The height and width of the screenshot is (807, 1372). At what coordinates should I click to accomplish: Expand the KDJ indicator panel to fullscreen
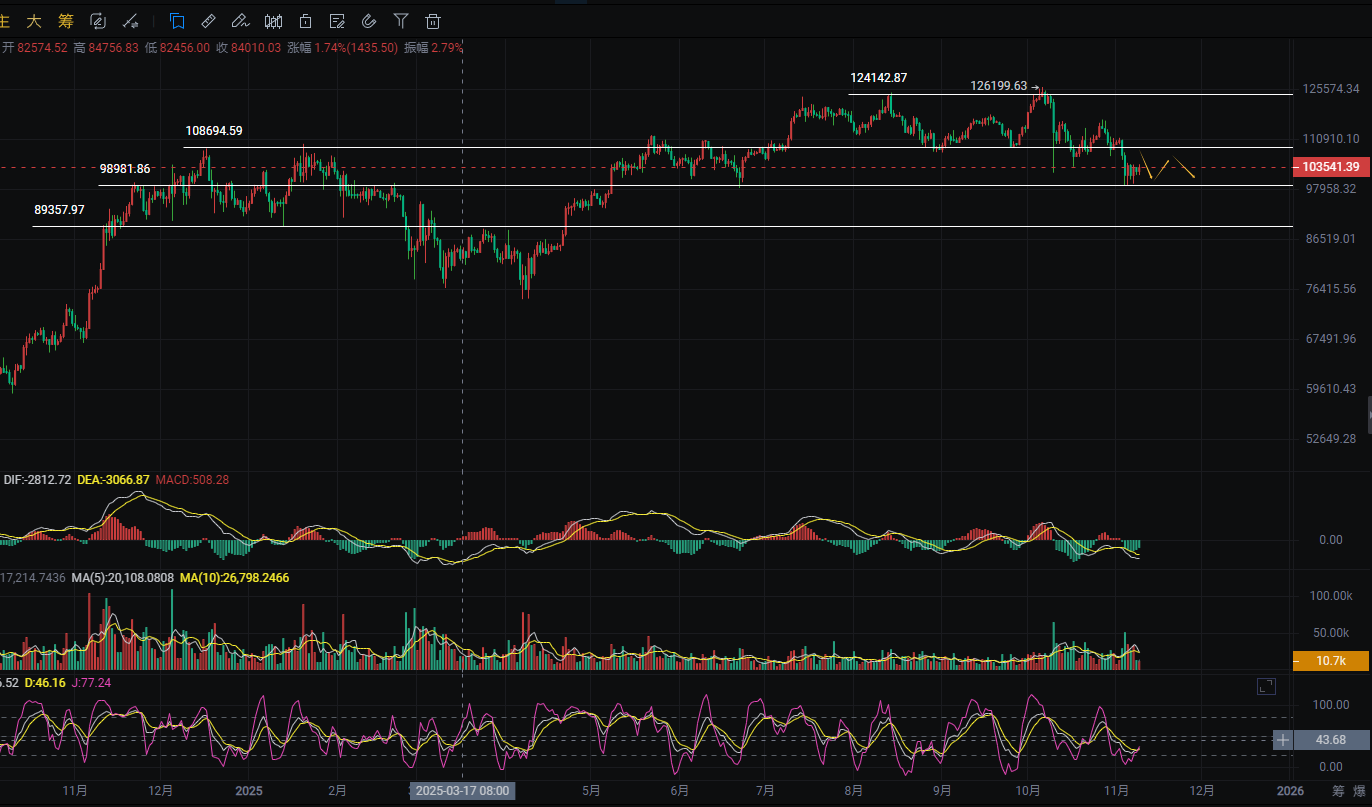(x=1266, y=686)
